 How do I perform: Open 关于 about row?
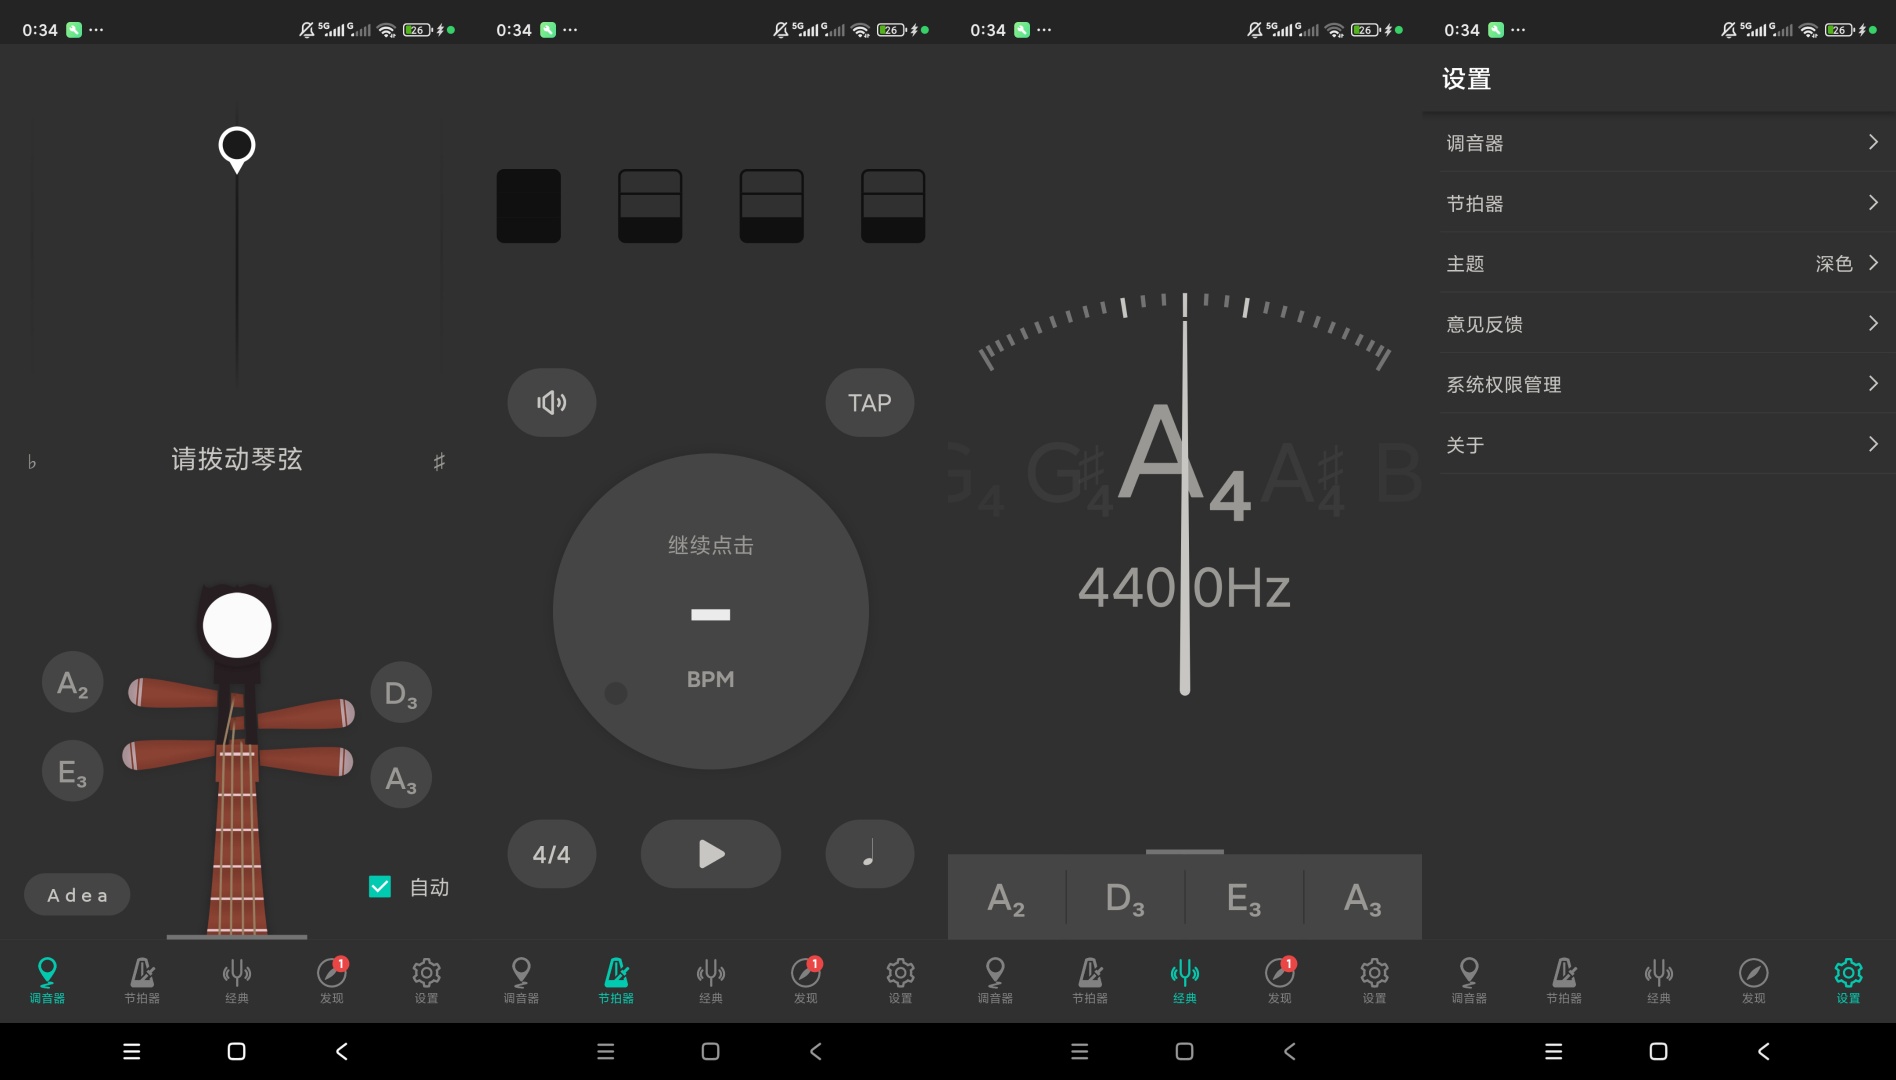[x=1659, y=444]
